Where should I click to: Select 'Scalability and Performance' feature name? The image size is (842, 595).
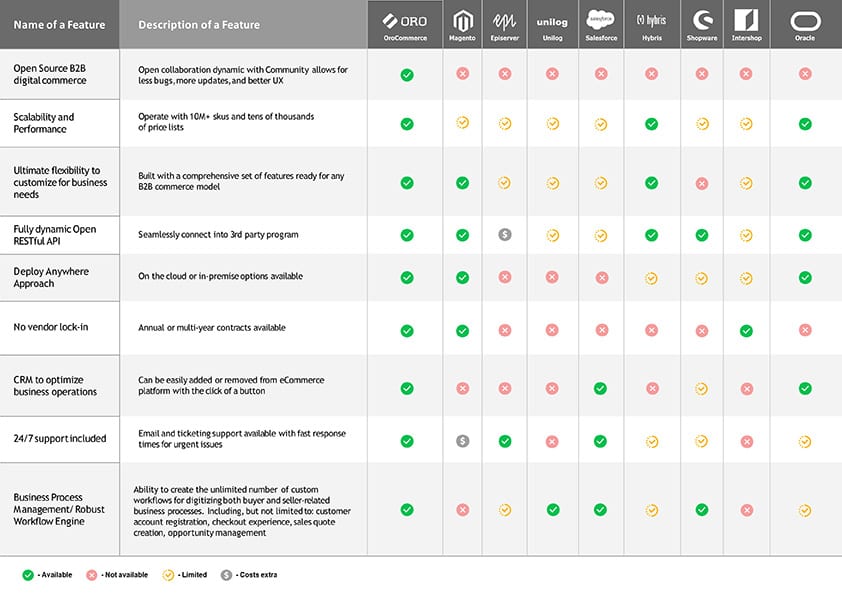[x=43, y=123]
